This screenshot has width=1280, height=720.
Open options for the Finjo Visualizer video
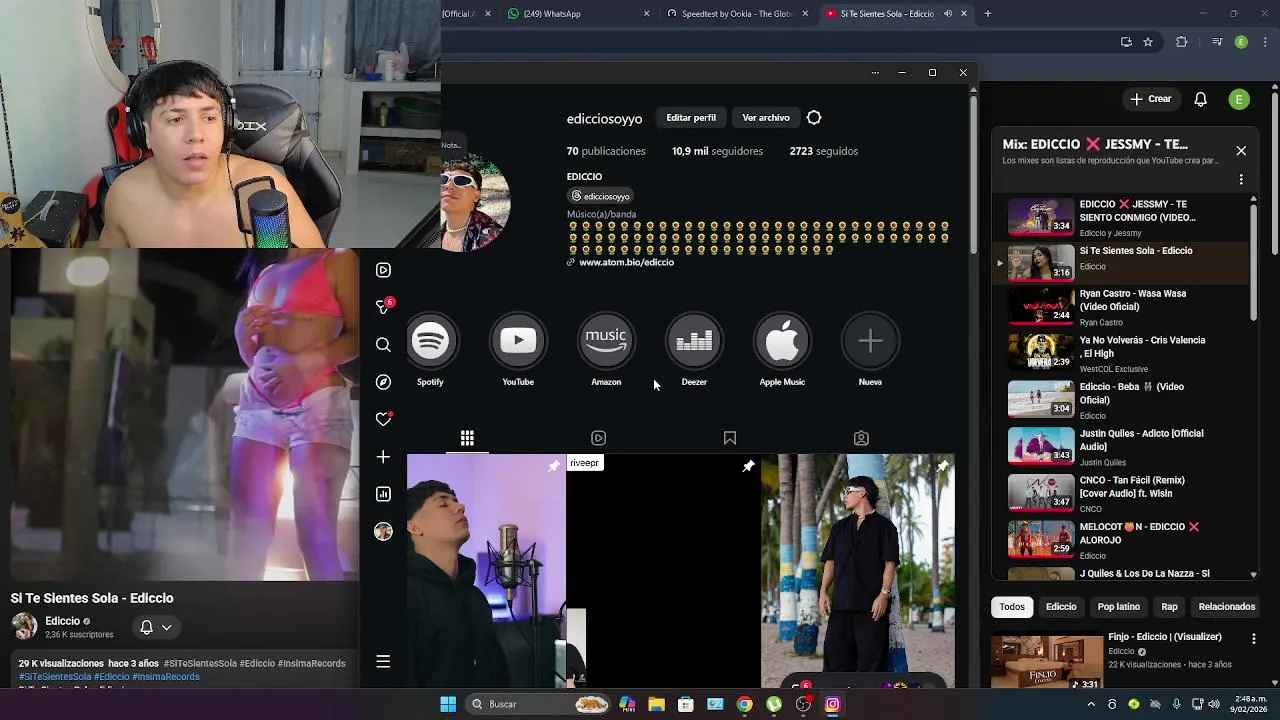pos(1254,638)
